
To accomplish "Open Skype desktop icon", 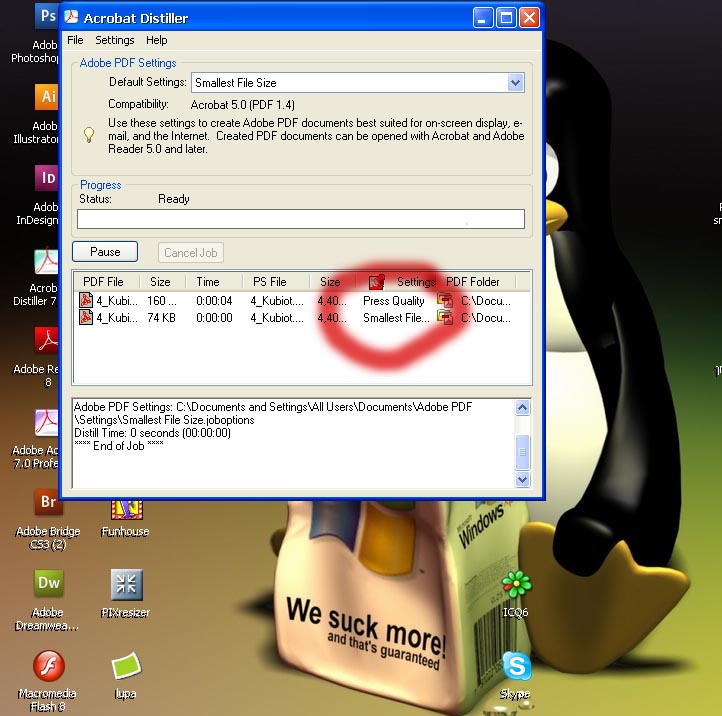I will (x=516, y=666).
